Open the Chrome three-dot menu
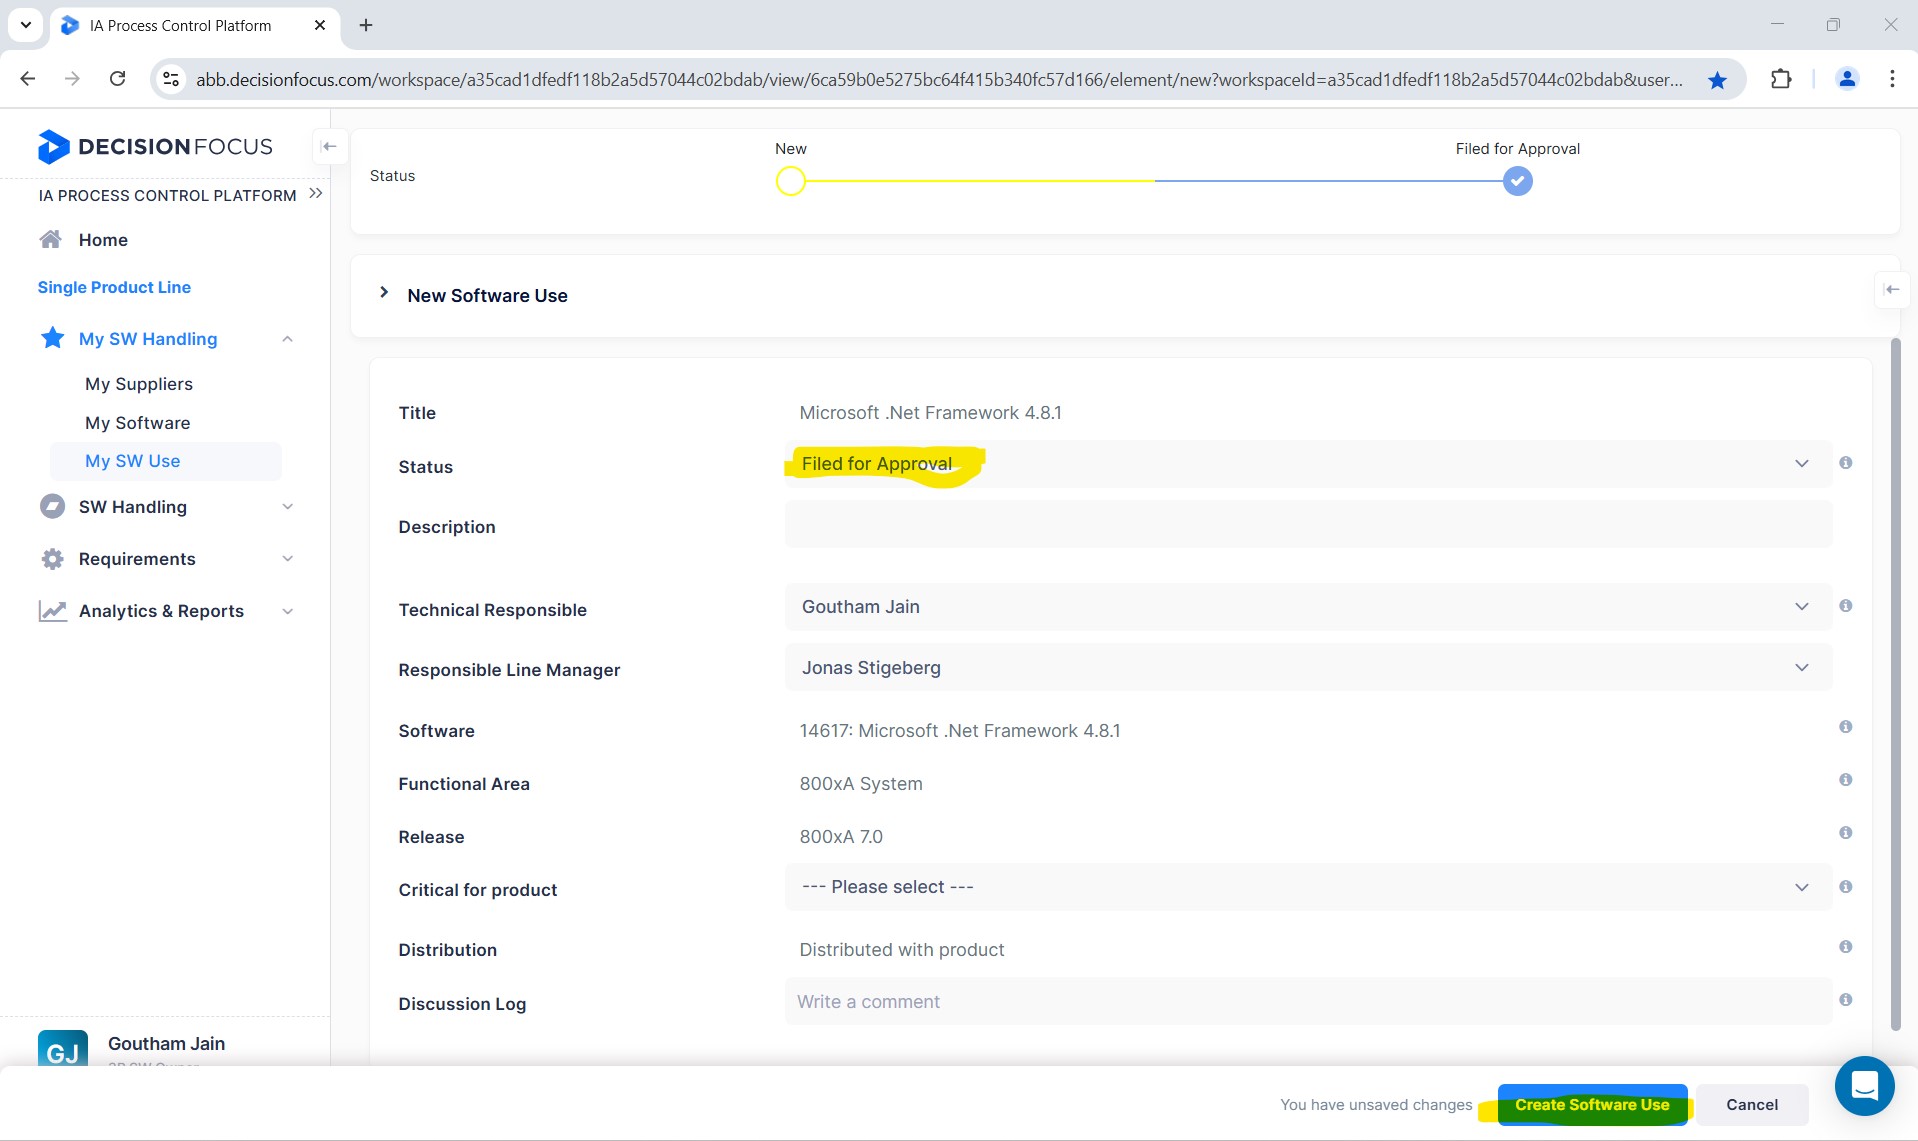The width and height of the screenshot is (1918, 1141). (1891, 79)
